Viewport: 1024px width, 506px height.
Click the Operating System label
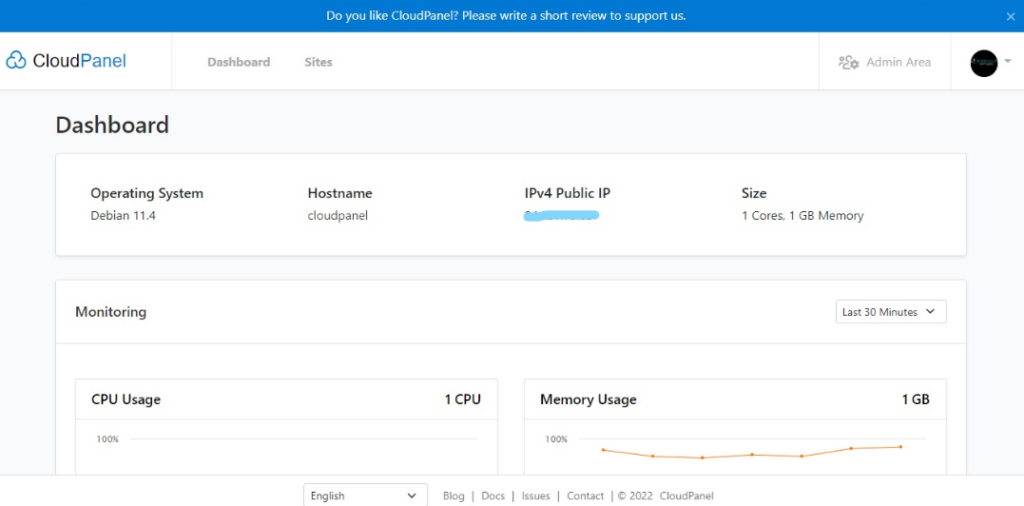pos(147,193)
